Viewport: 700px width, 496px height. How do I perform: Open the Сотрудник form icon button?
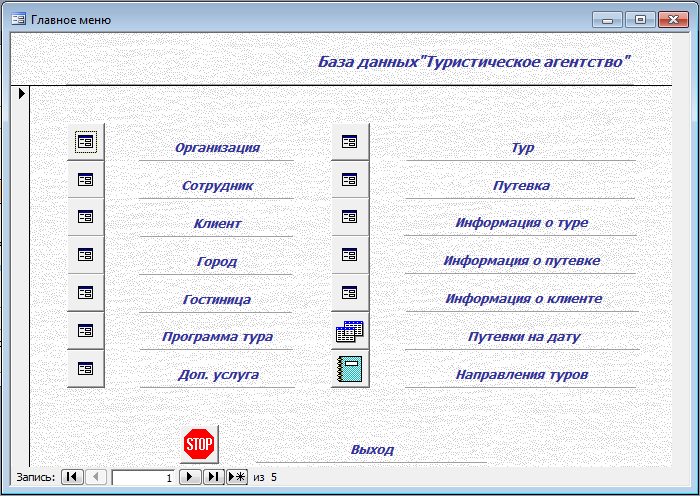click(x=85, y=179)
